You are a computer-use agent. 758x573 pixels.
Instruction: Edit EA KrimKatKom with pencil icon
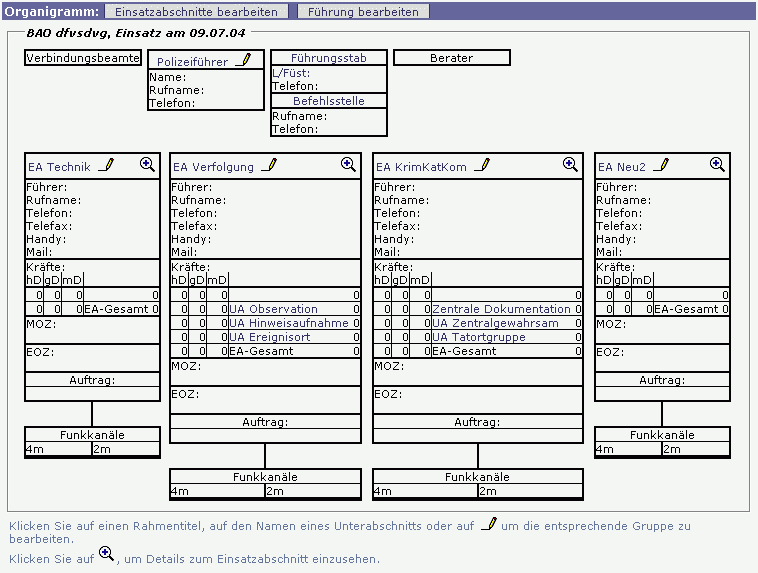(x=482, y=166)
